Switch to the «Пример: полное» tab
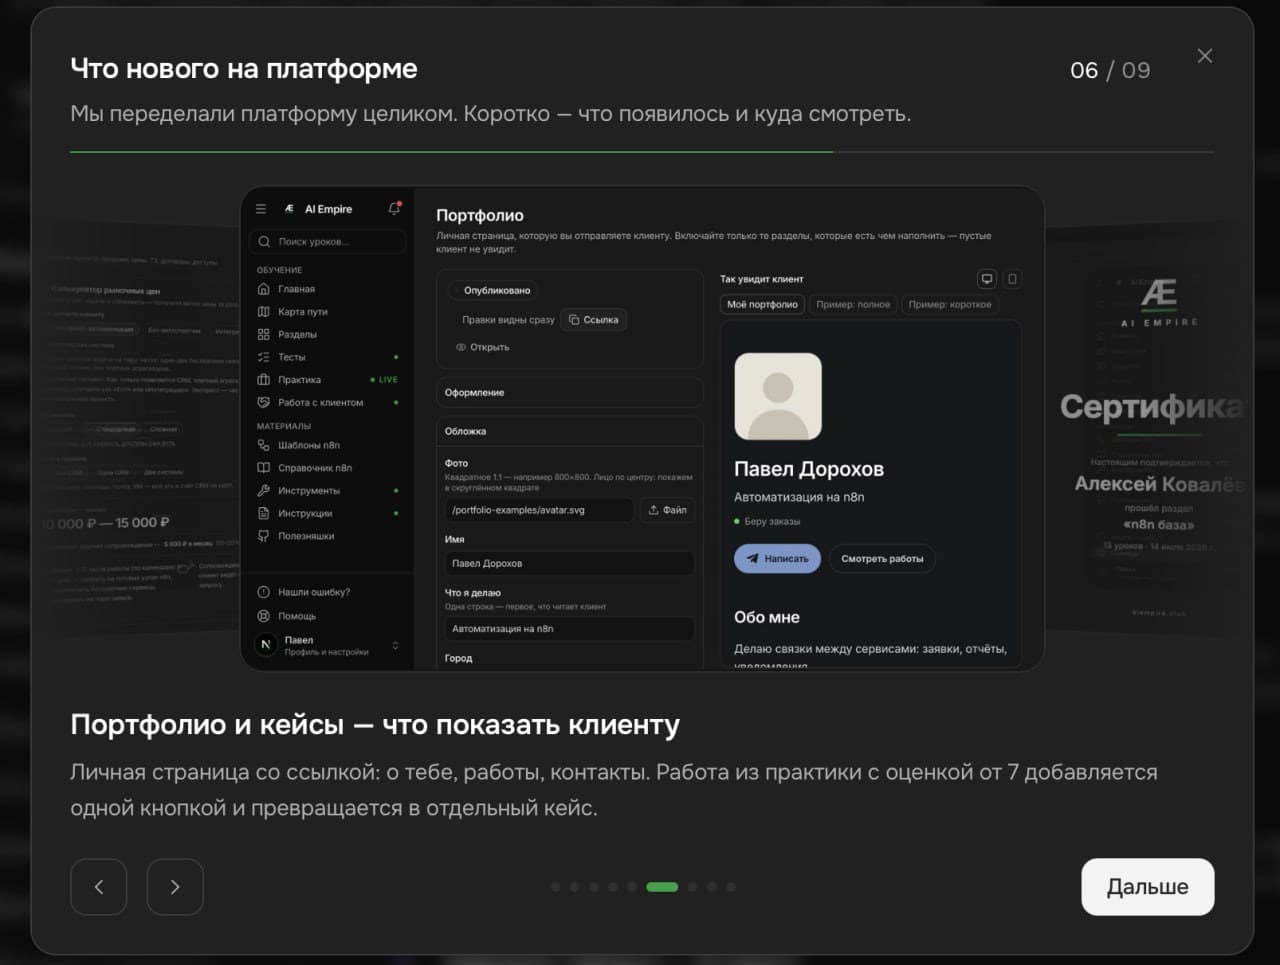Viewport: 1280px width, 965px height. point(853,305)
